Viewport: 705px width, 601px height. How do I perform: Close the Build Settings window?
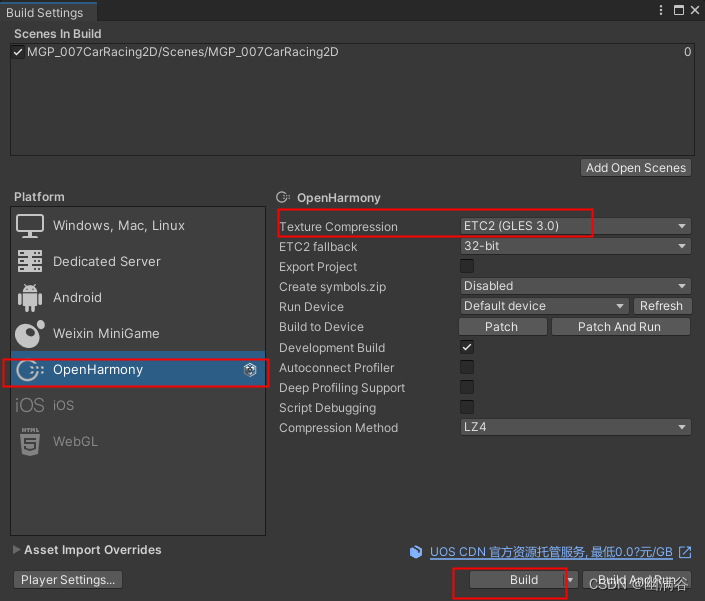tap(695, 10)
